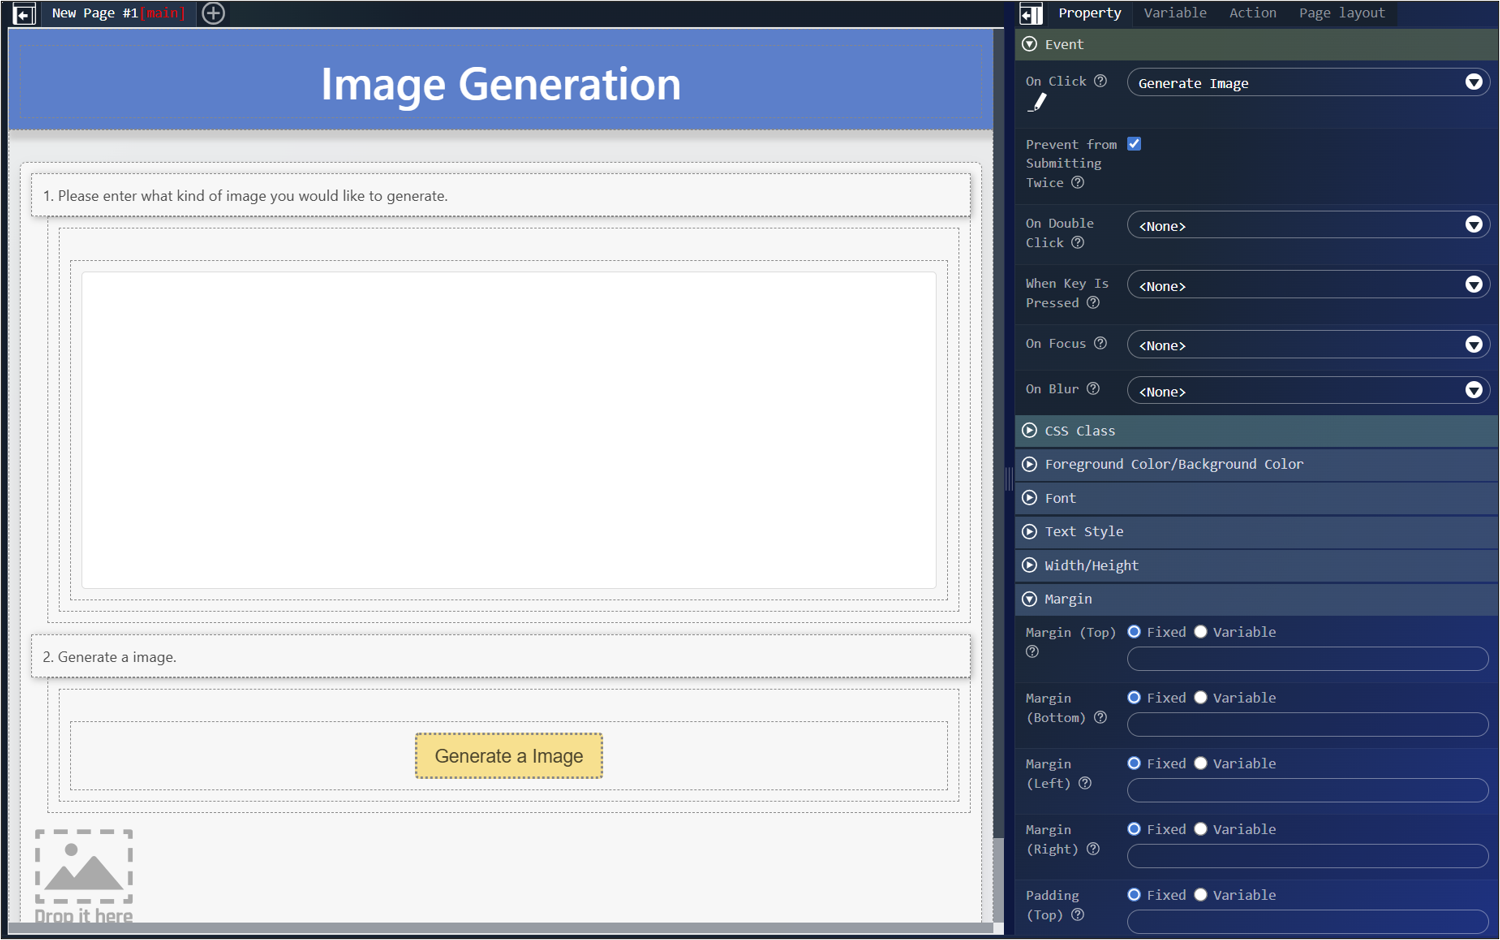Click the add new page plus icon
The height and width of the screenshot is (940, 1500).
coord(213,13)
